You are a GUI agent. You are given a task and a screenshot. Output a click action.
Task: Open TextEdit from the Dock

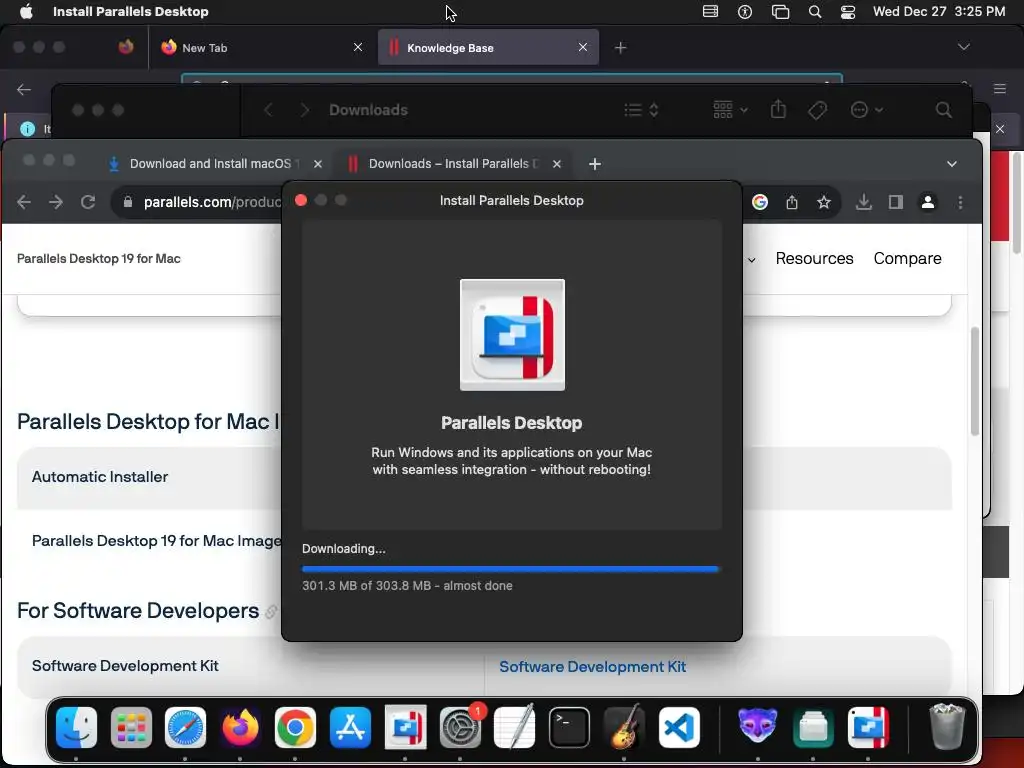pos(515,728)
